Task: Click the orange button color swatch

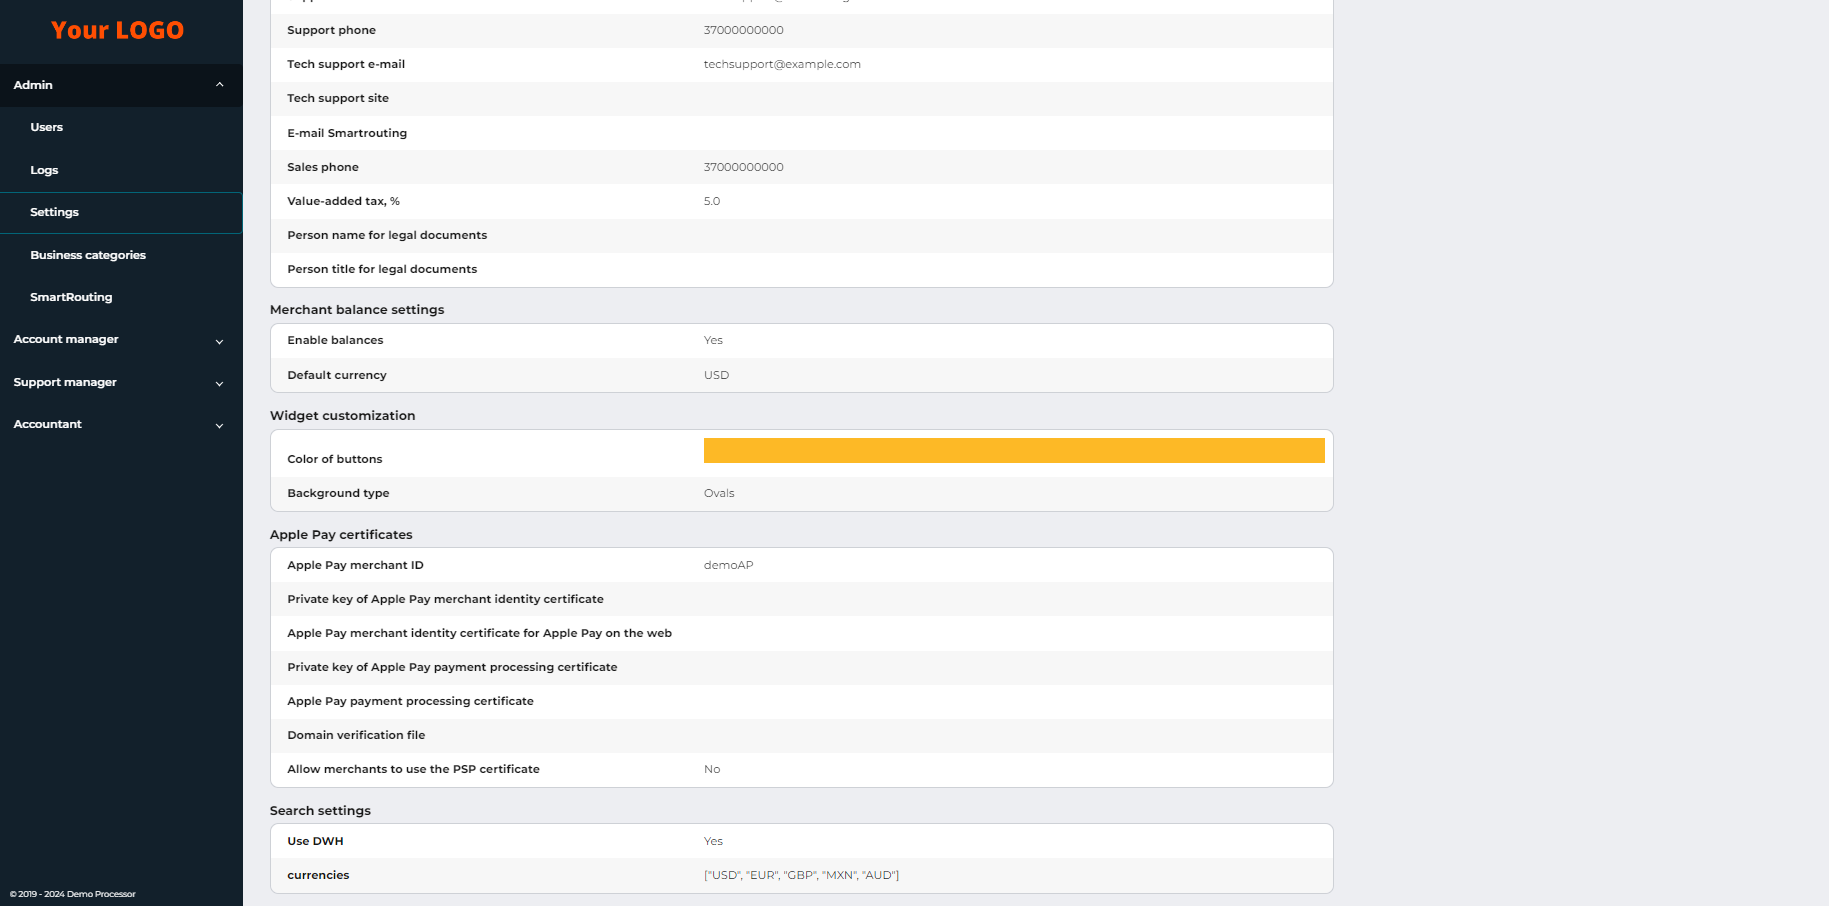Action: [x=1013, y=451]
